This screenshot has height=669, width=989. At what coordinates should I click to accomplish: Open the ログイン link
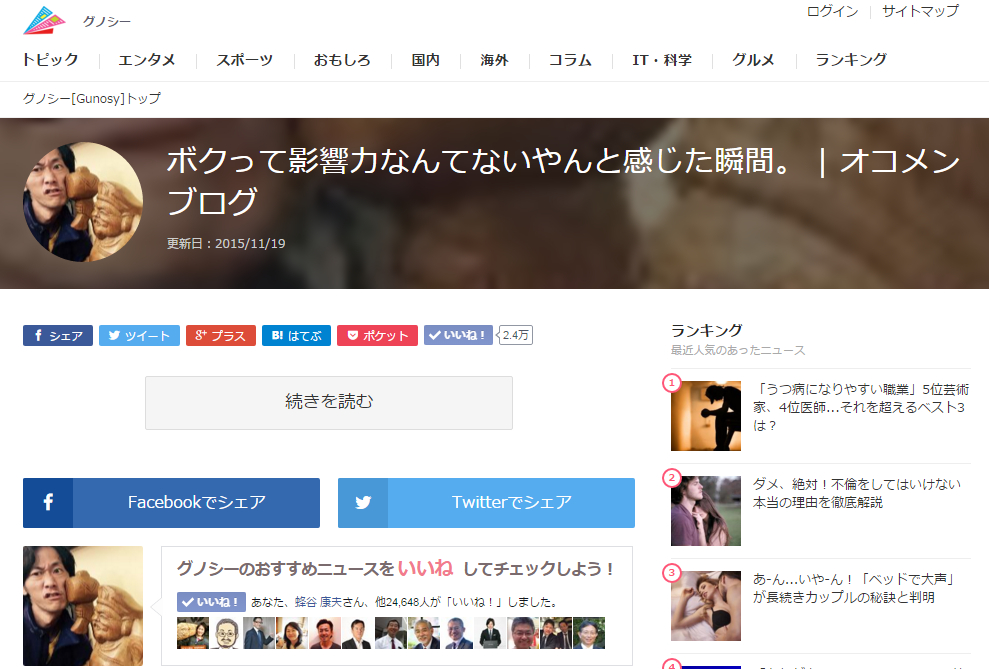(832, 11)
